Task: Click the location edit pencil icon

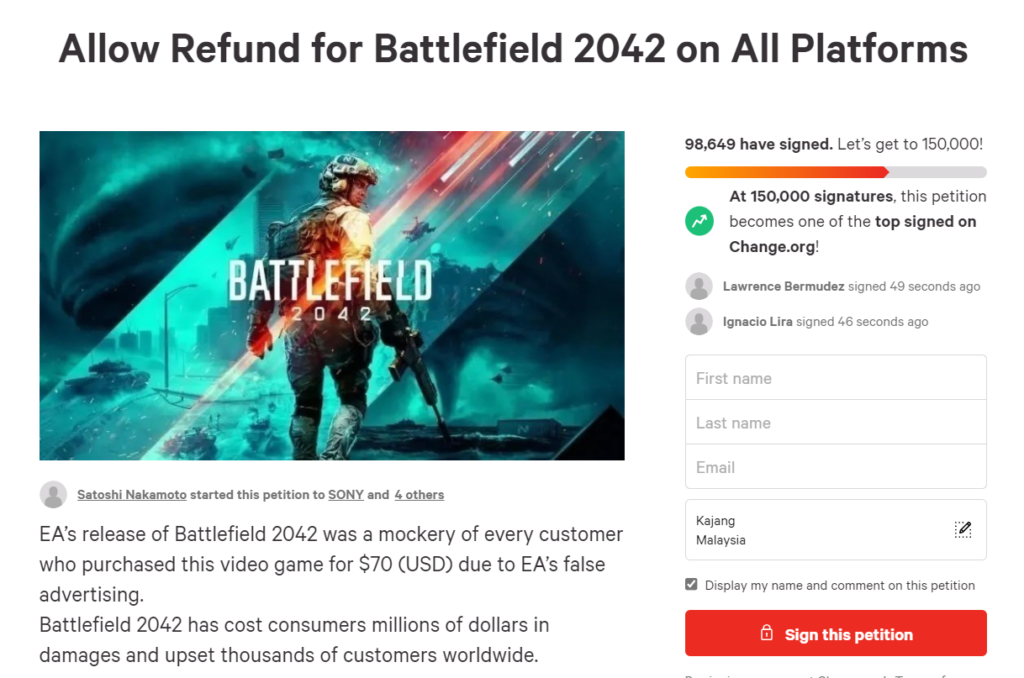Action: 962,530
